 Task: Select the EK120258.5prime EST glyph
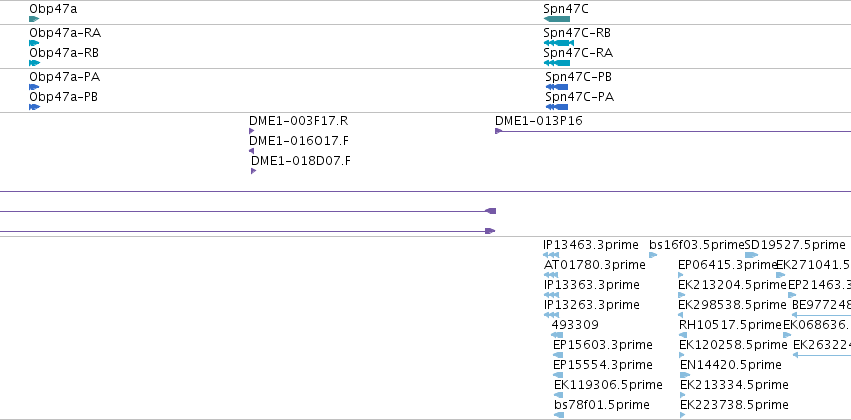pos(682,355)
